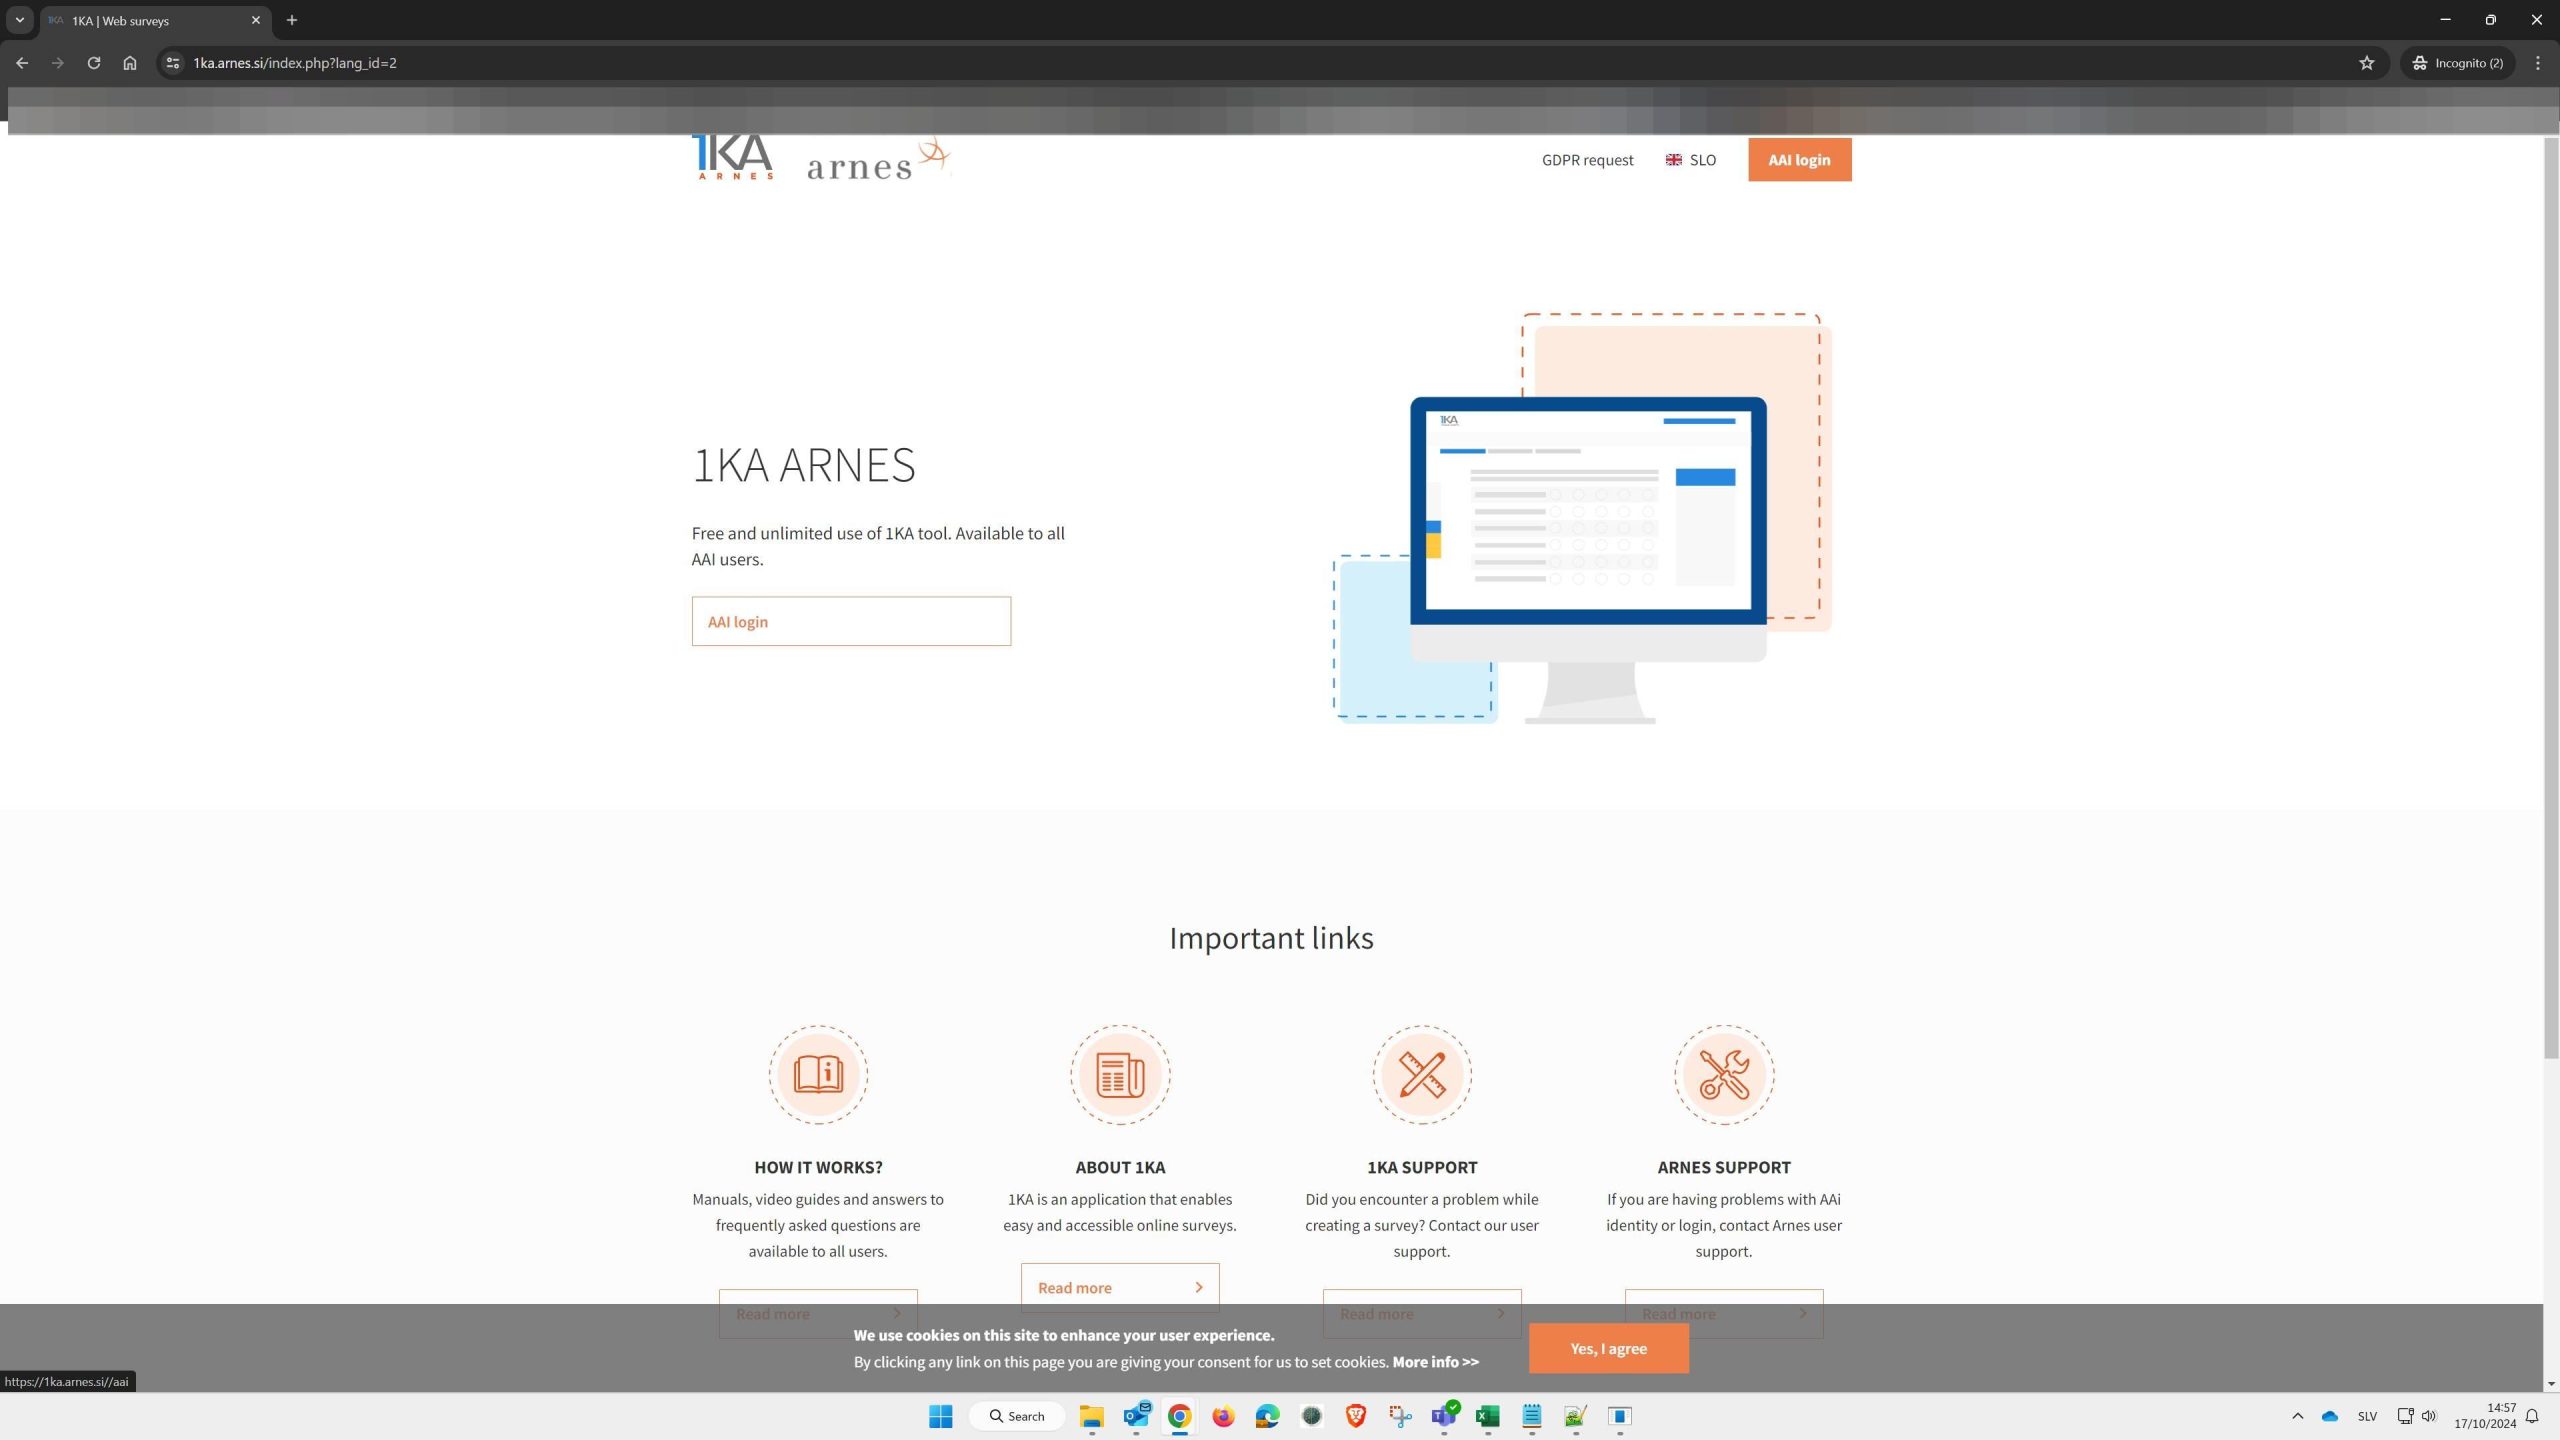Bookmark this page with the star
2560x1440 pixels.
[2366, 63]
